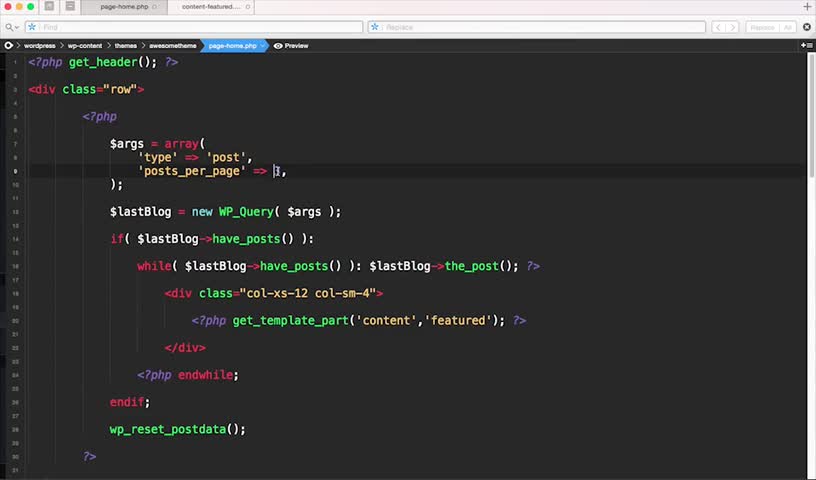Click the wildcard star in Replace field

point(375,27)
